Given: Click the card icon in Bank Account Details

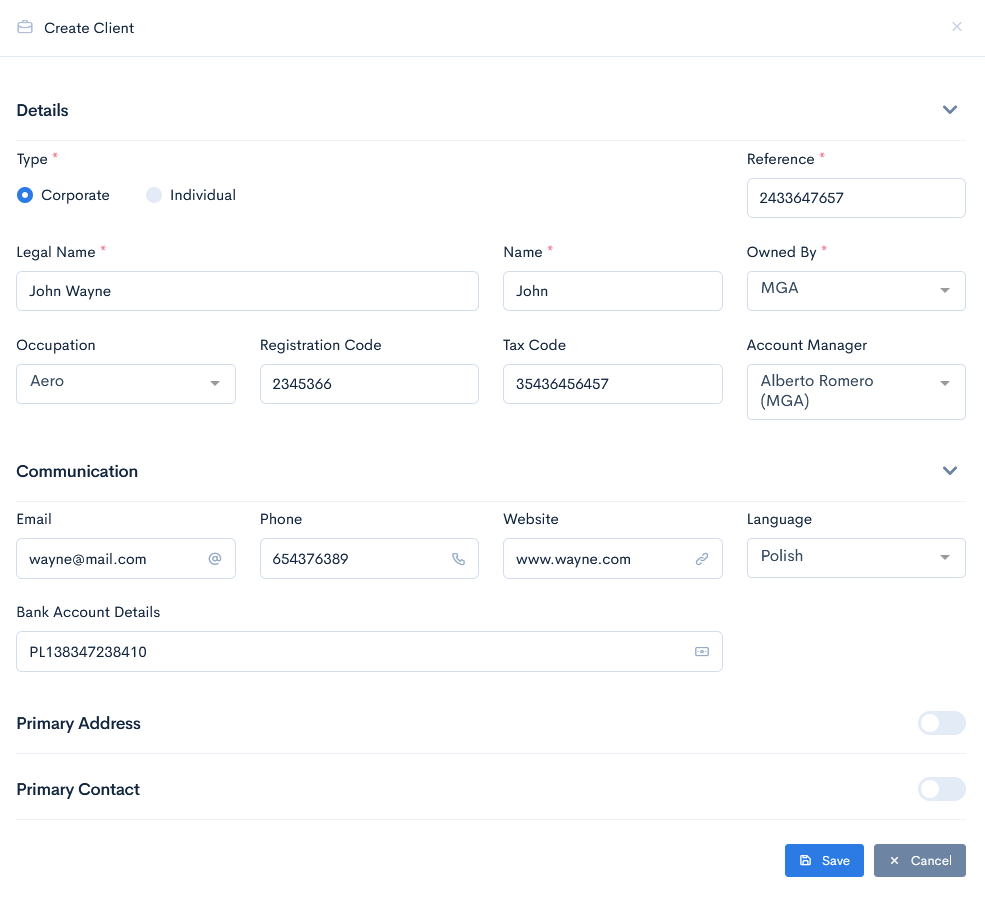Looking at the screenshot, I should [x=702, y=651].
